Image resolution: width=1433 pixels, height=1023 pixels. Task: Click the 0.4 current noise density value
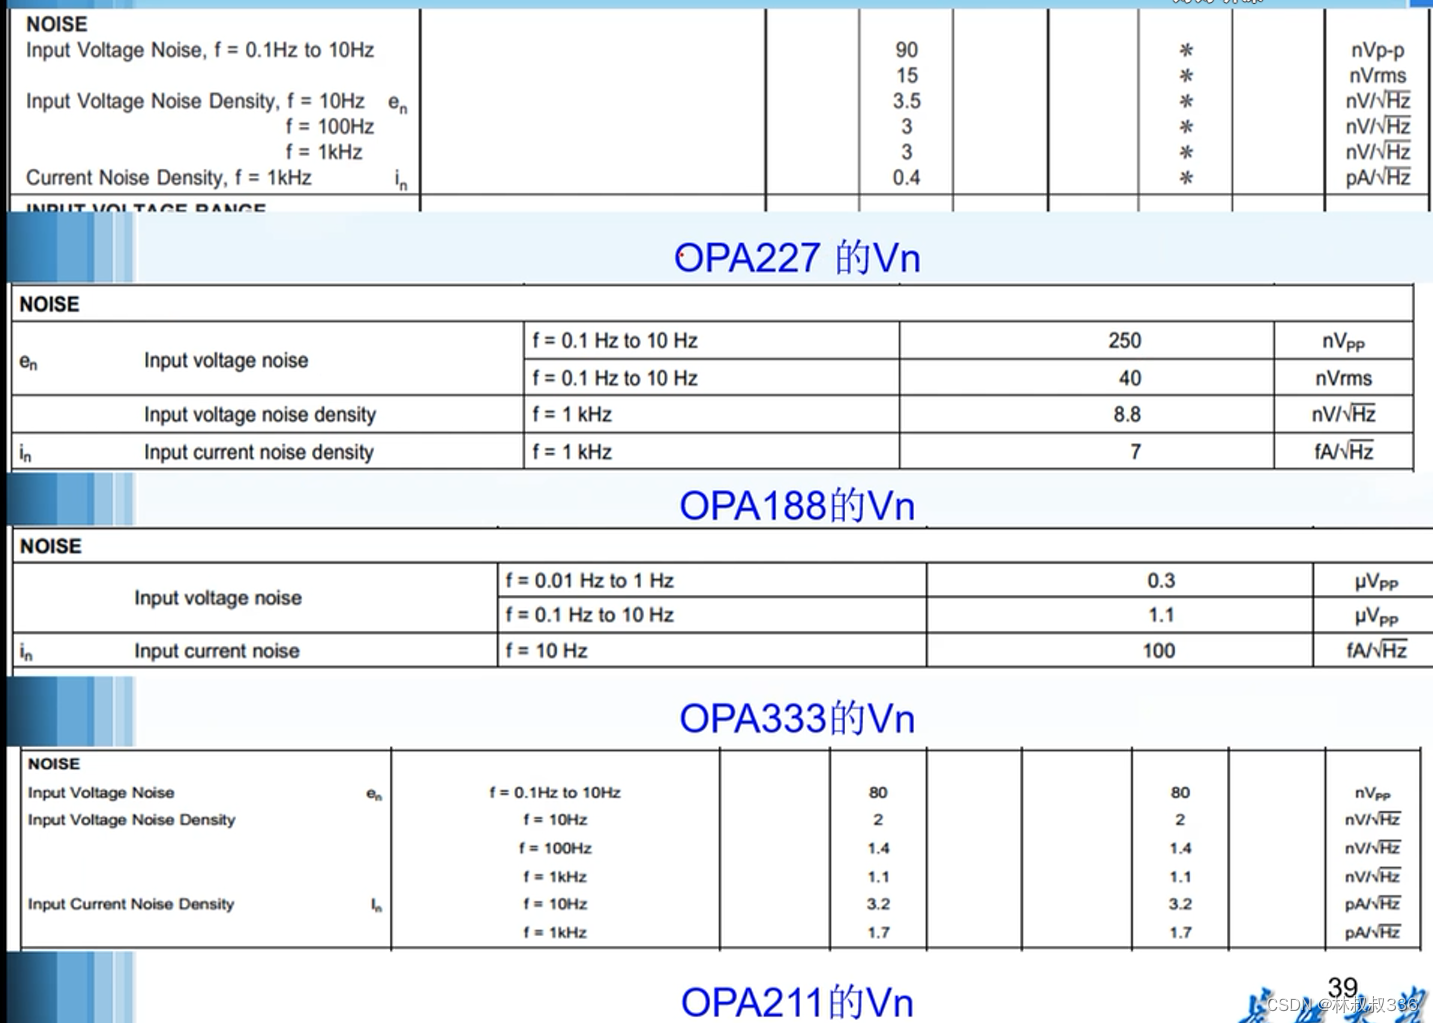(907, 178)
